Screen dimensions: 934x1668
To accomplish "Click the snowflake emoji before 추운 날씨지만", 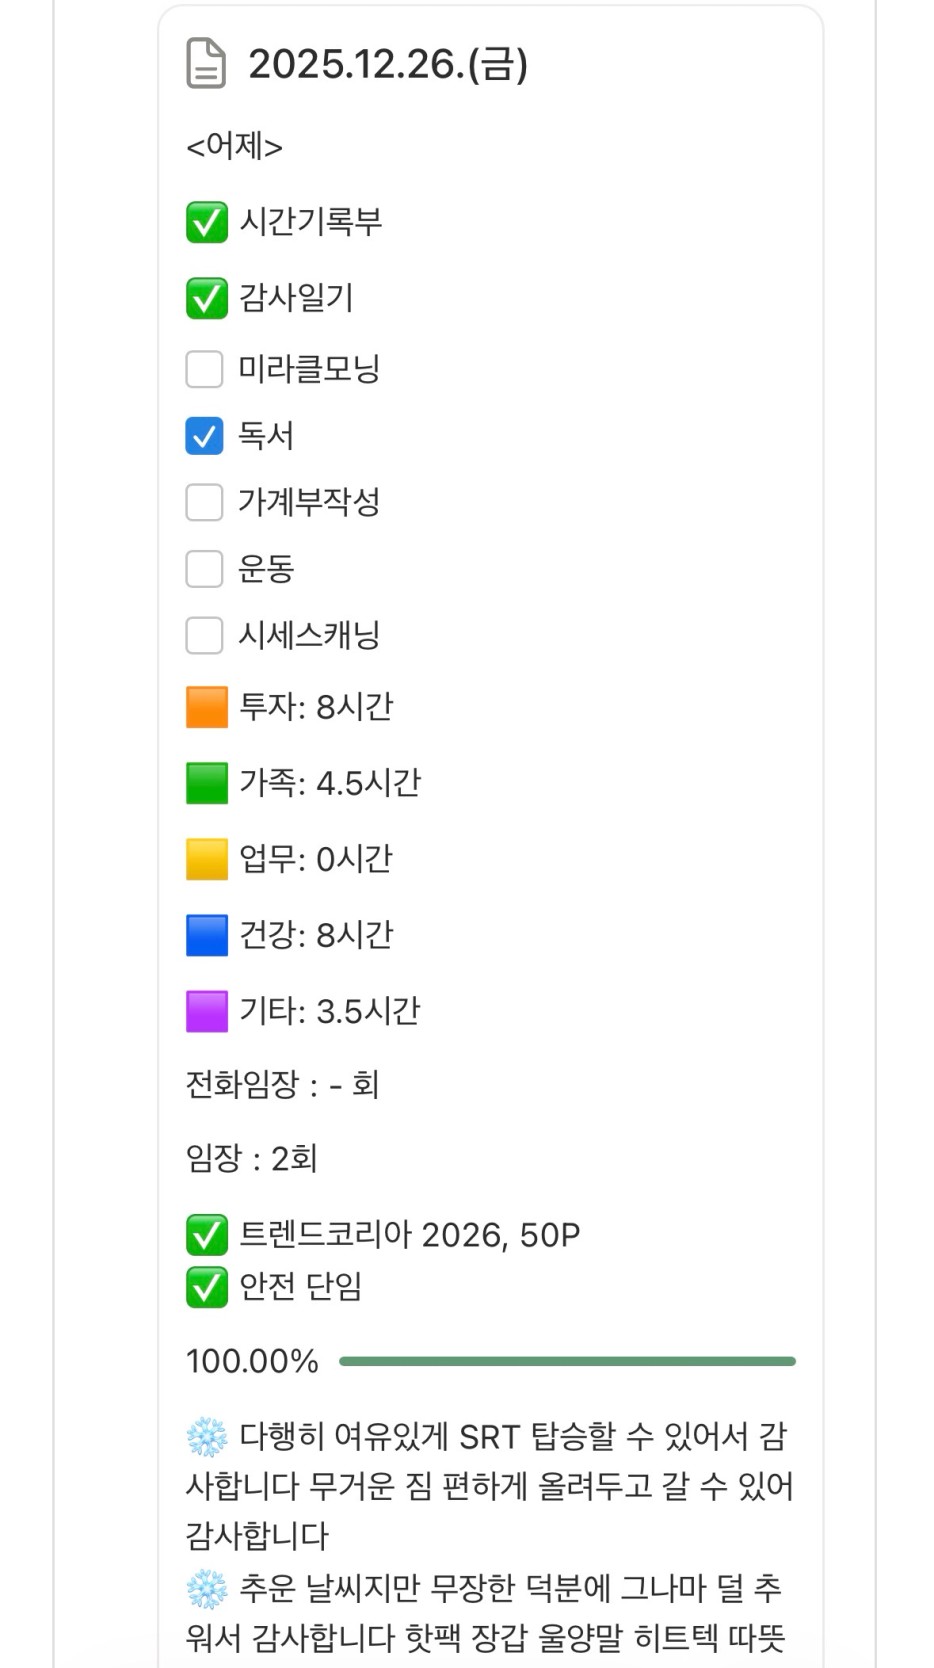I will click(x=207, y=1589).
